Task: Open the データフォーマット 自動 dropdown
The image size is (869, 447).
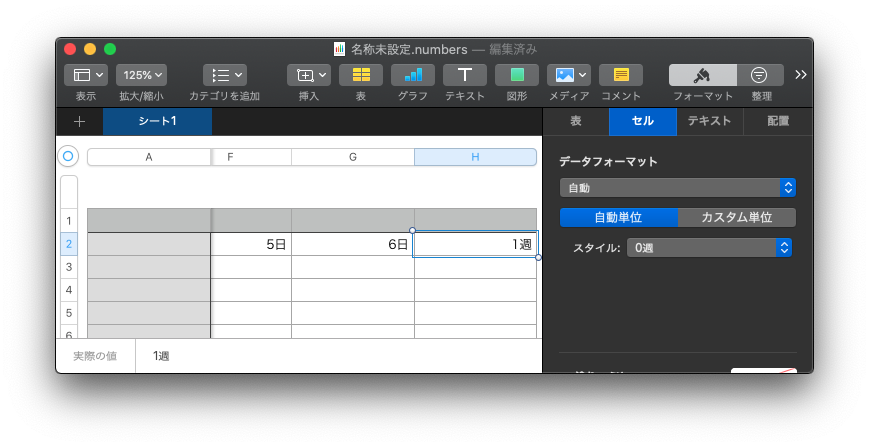Action: point(677,187)
